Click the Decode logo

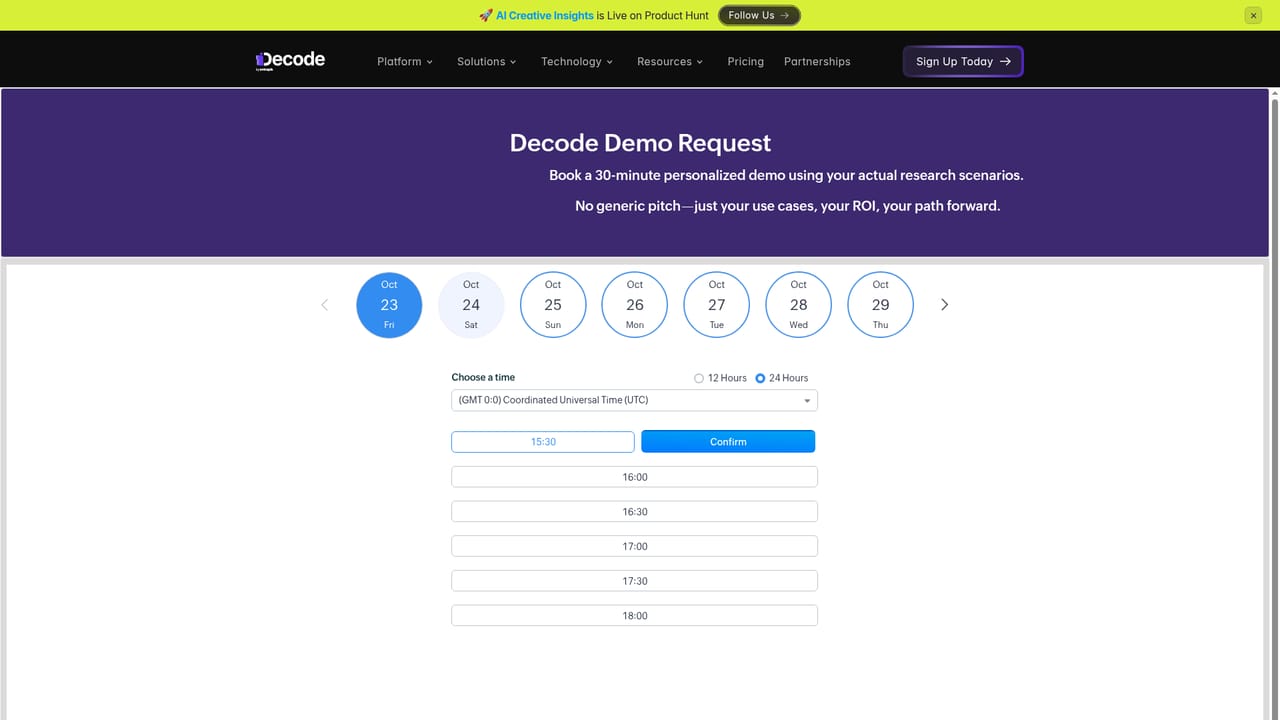[x=290, y=61]
